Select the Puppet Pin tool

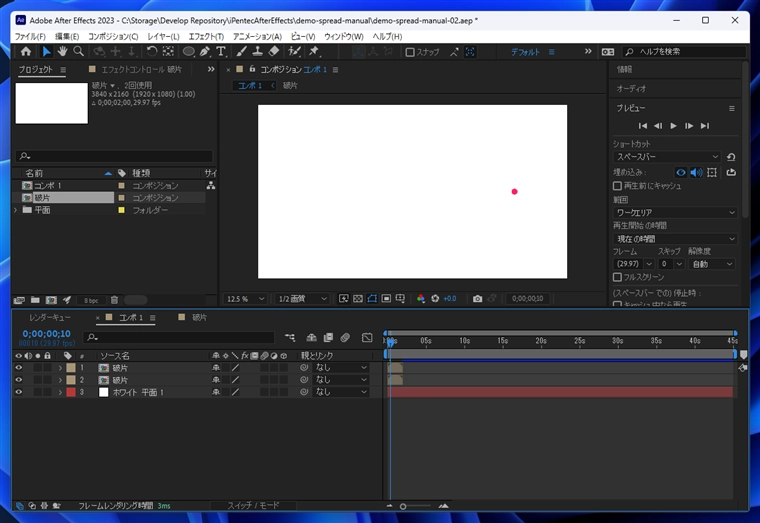[314, 51]
